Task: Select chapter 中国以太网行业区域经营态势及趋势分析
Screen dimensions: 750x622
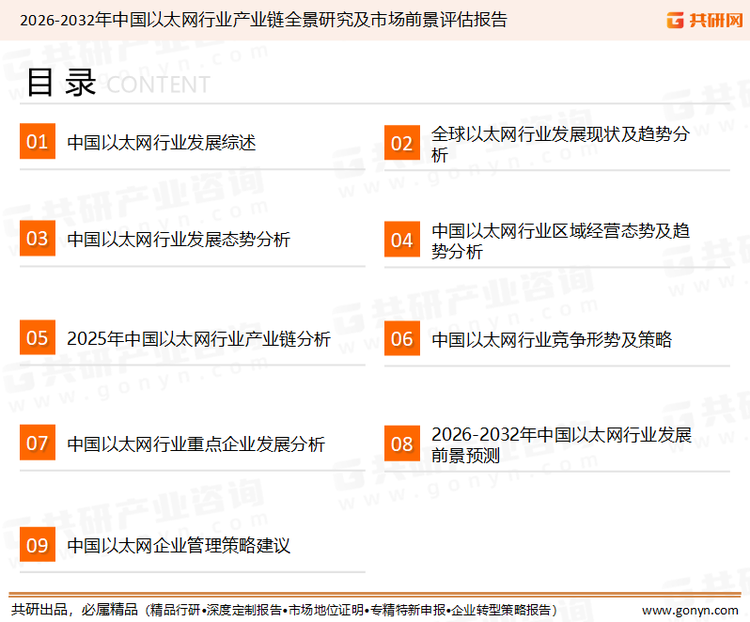Action: 560,241
